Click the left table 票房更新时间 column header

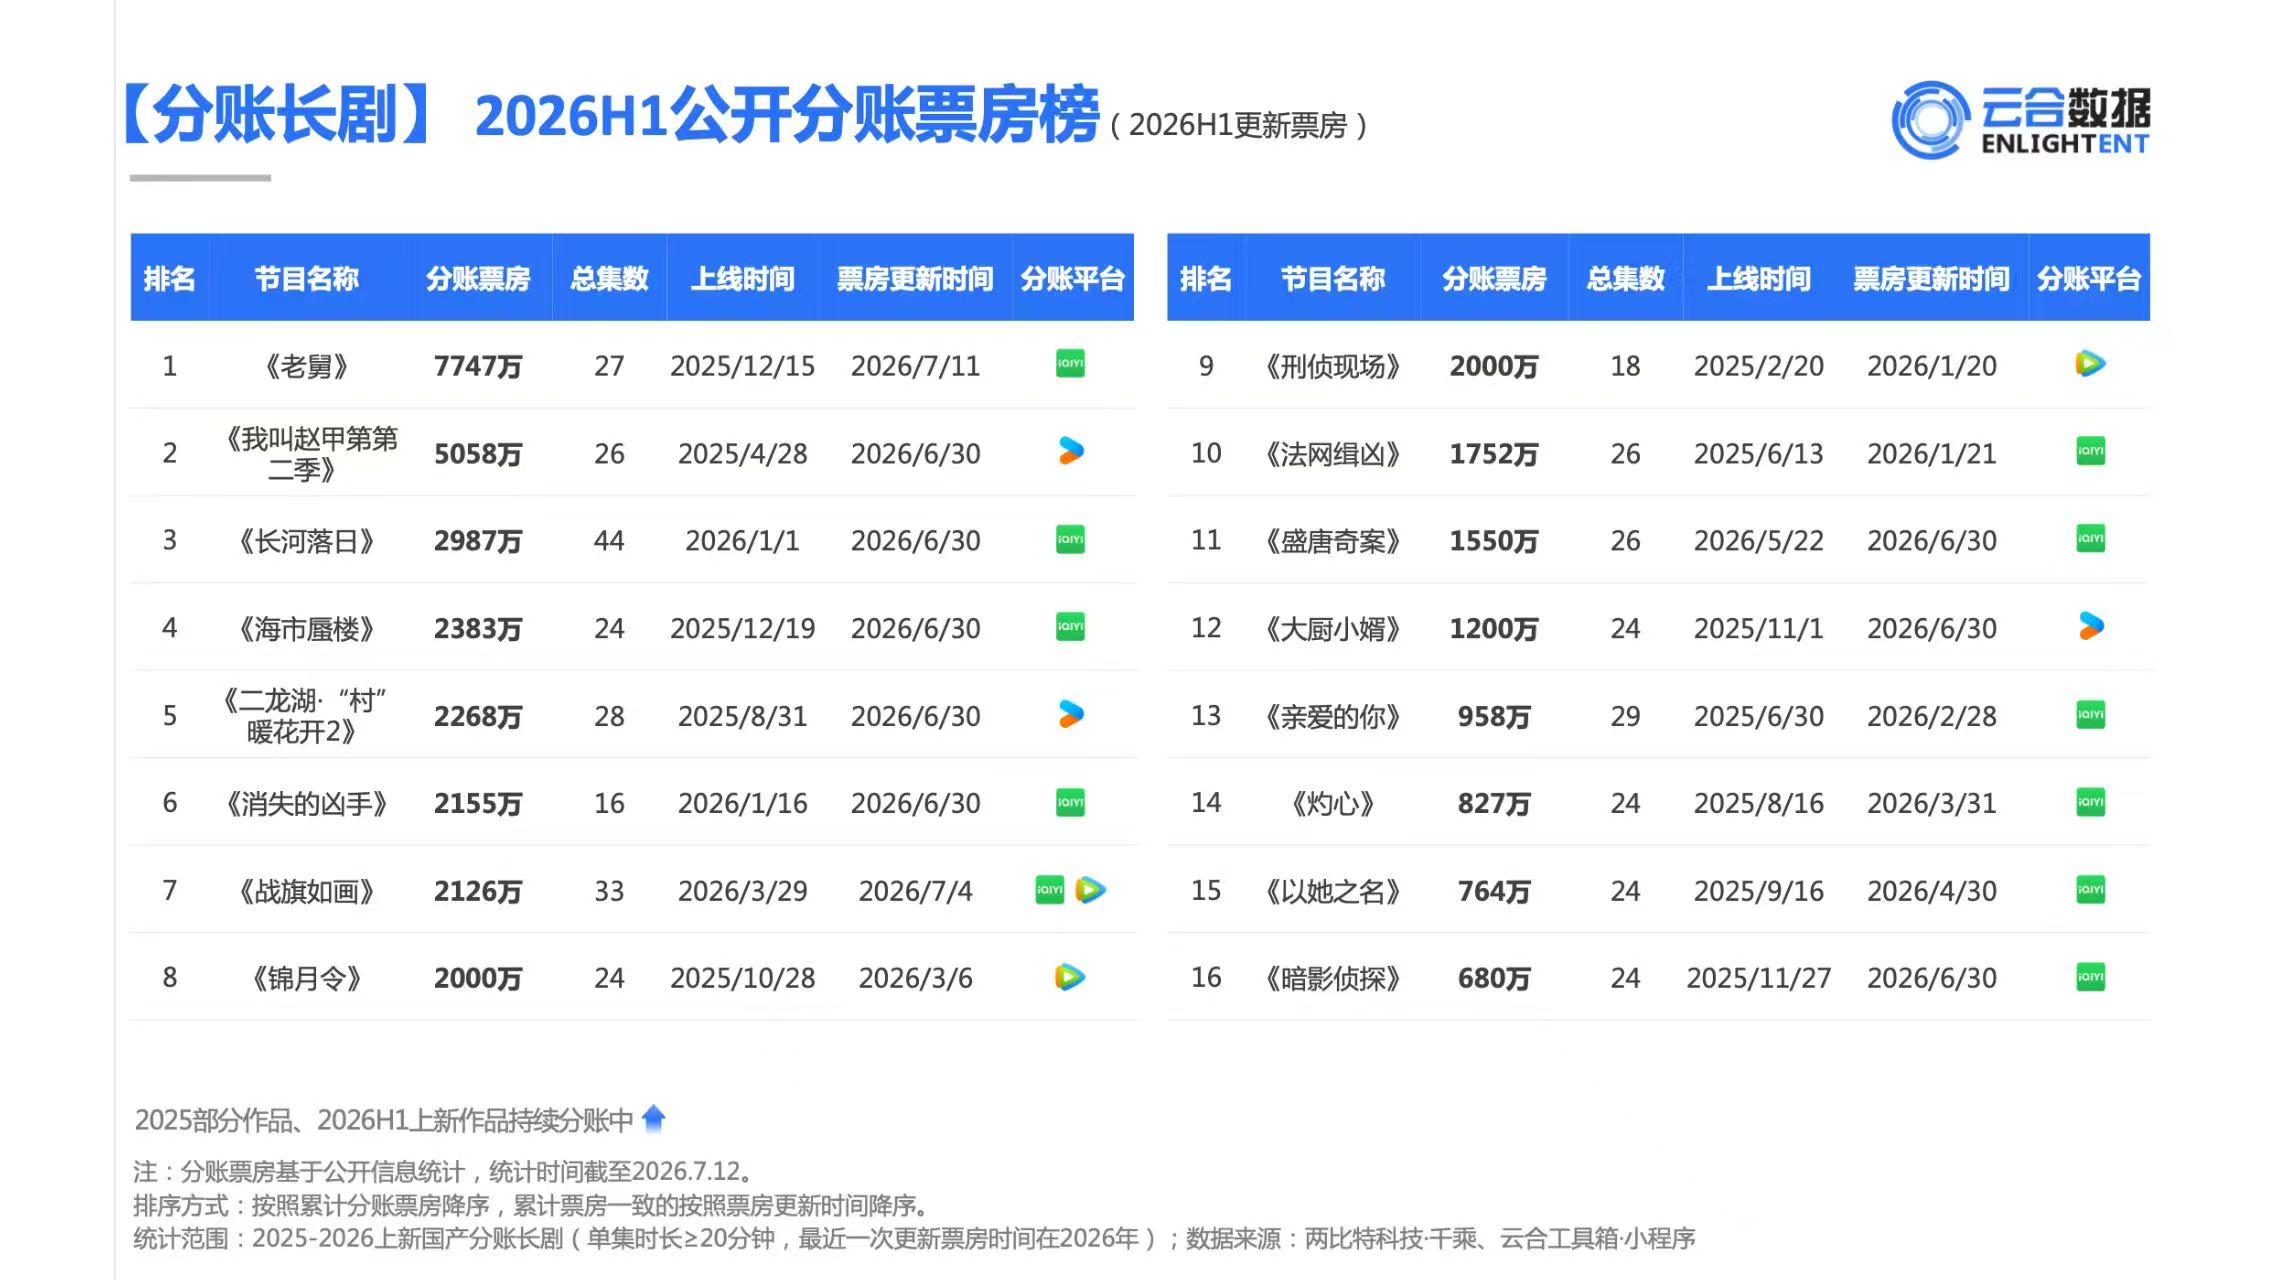pos(915,278)
